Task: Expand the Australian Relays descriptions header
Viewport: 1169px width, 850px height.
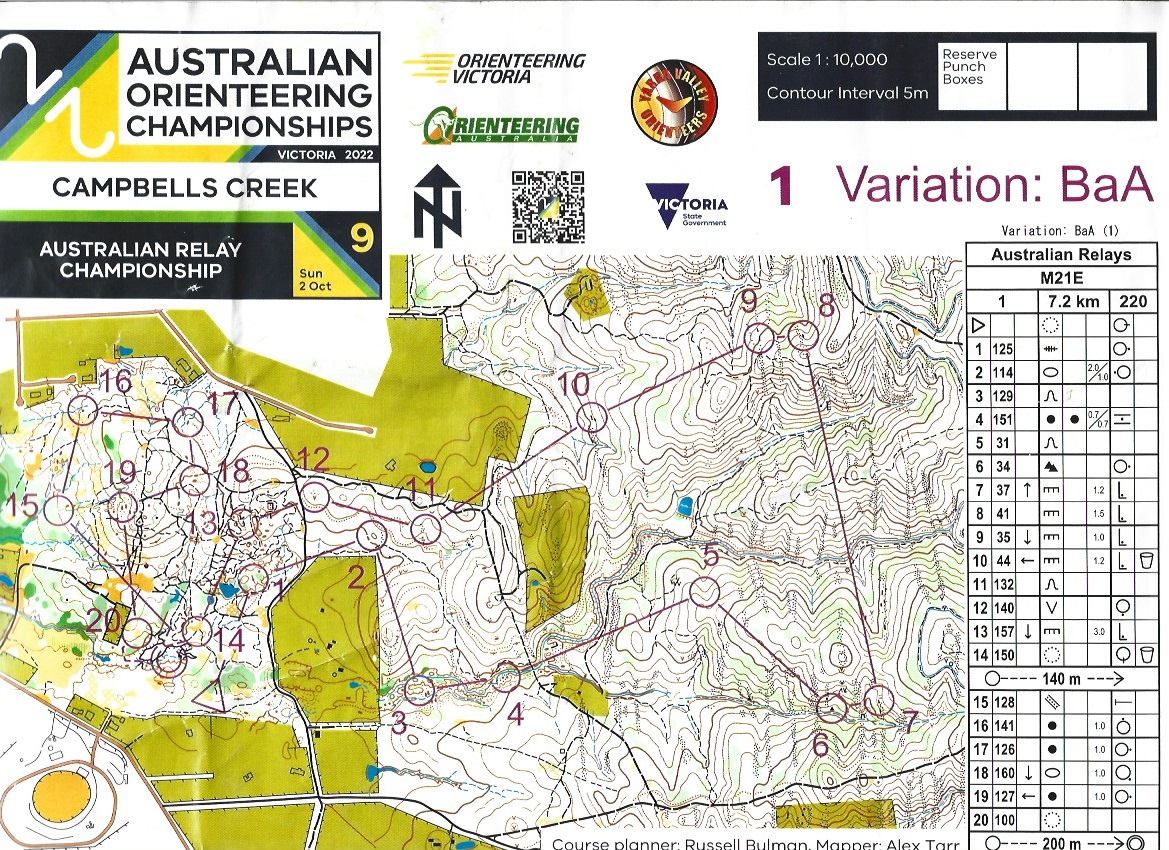Action: 1063,255
